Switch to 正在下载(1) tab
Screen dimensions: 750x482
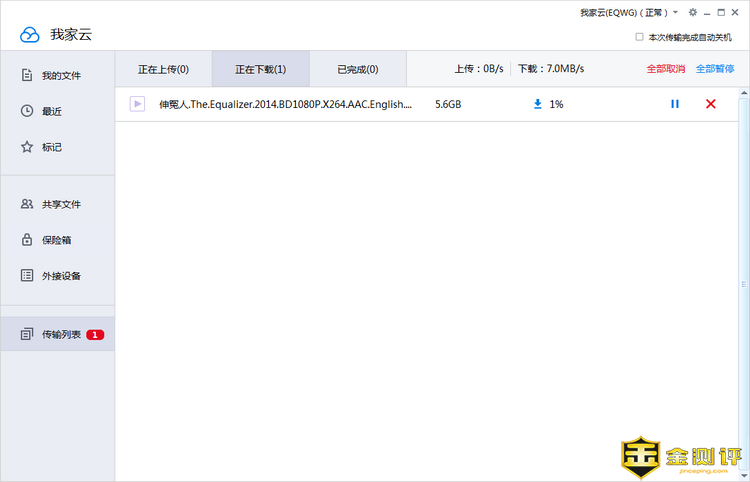click(x=260, y=70)
